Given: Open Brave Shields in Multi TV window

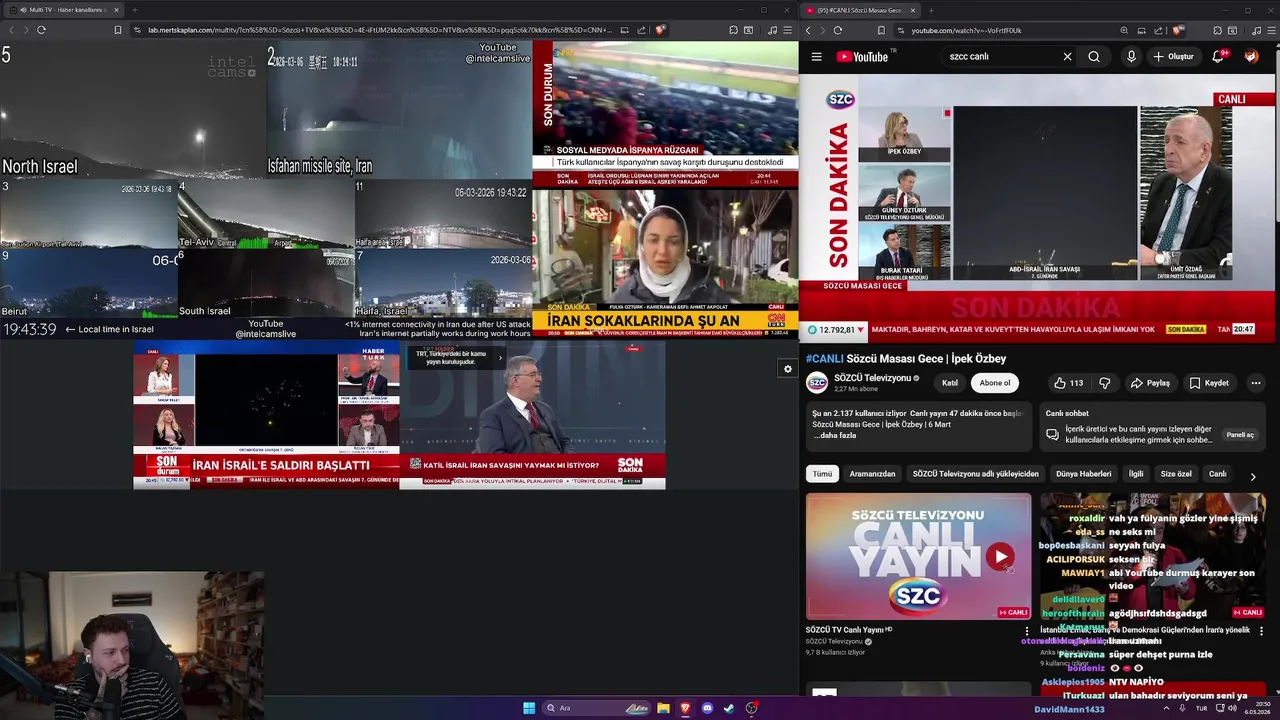Looking at the screenshot, I should 660,30.
